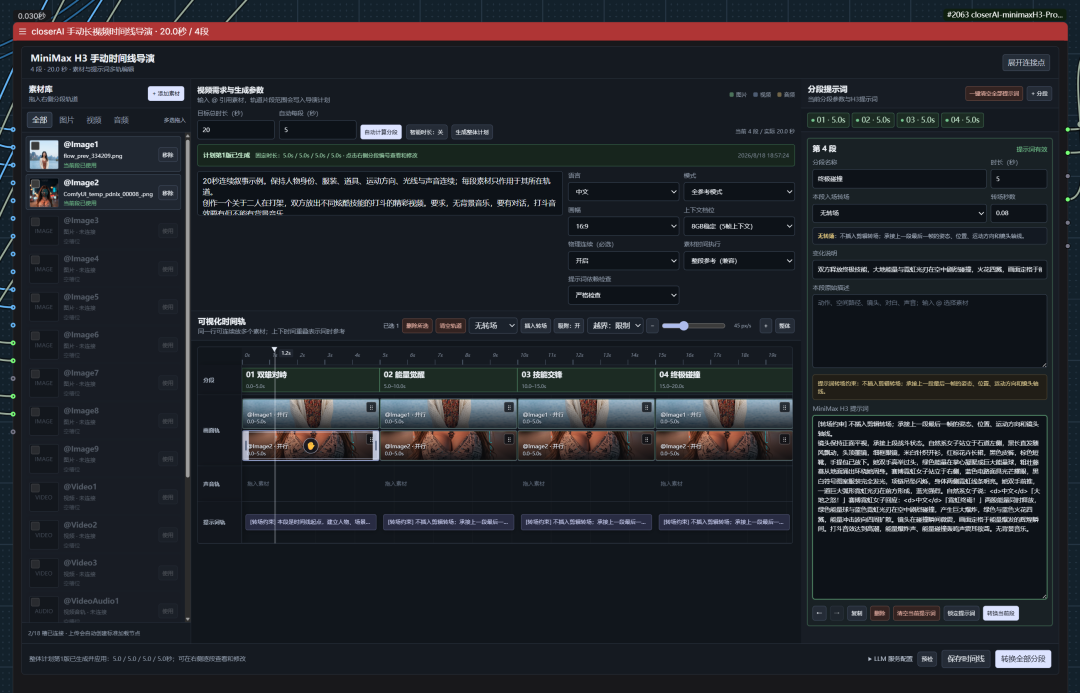Open the 越界: 限制 dropdown
Viewport: 1080px width, 693px height.
616,326
